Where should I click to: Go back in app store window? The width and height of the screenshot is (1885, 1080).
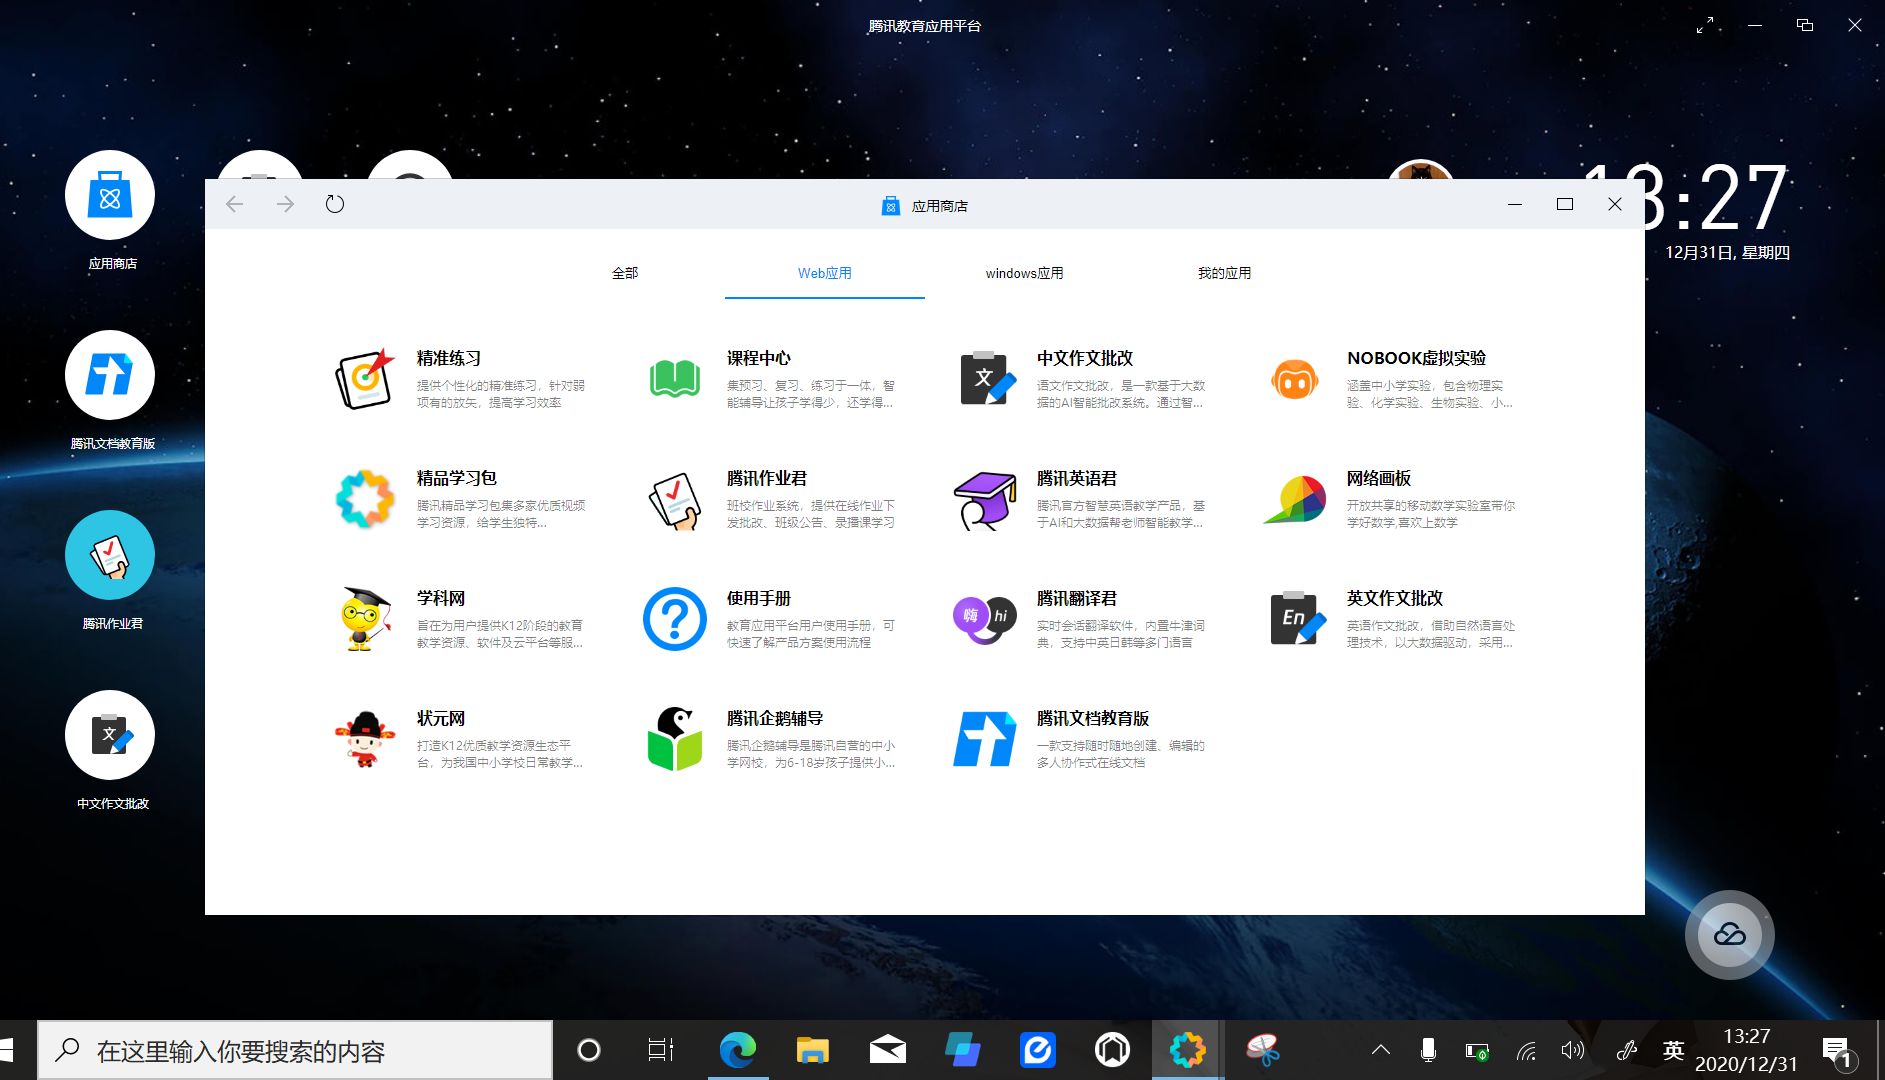(x=235, y=204)
